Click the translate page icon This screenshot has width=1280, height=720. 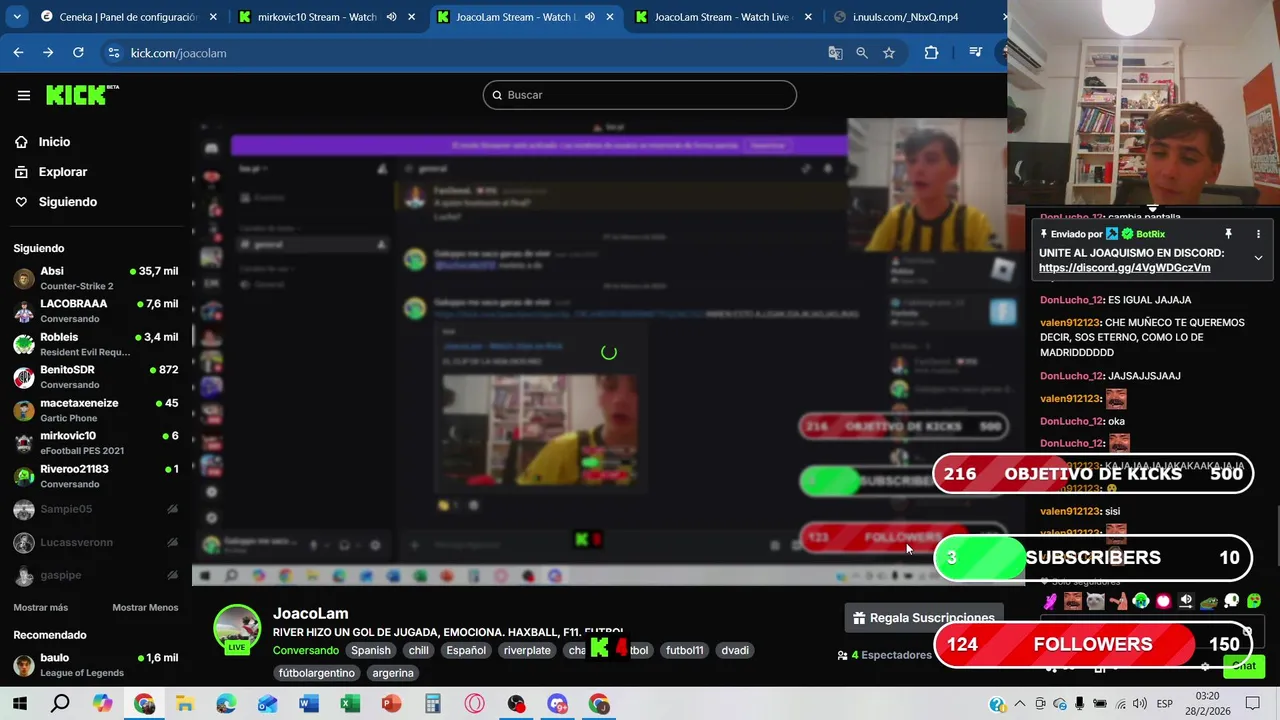coord(835,53)
